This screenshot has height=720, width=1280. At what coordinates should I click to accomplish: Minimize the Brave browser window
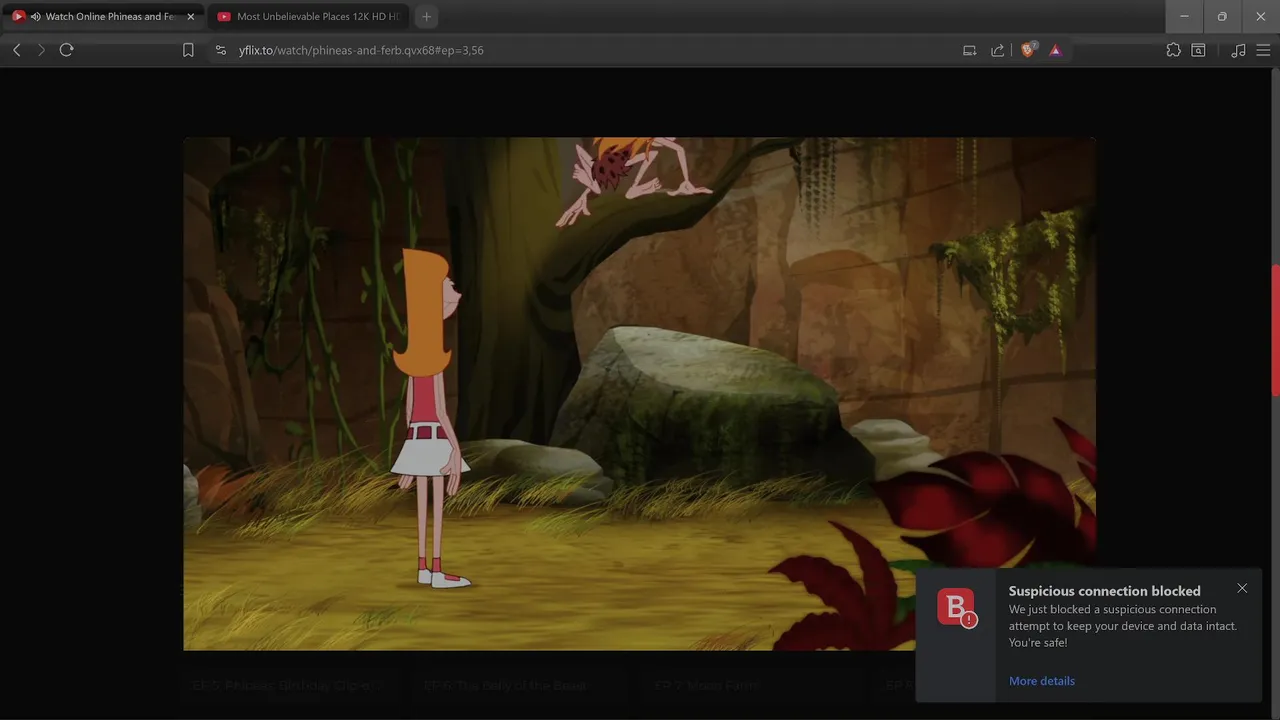point(1184,17)
